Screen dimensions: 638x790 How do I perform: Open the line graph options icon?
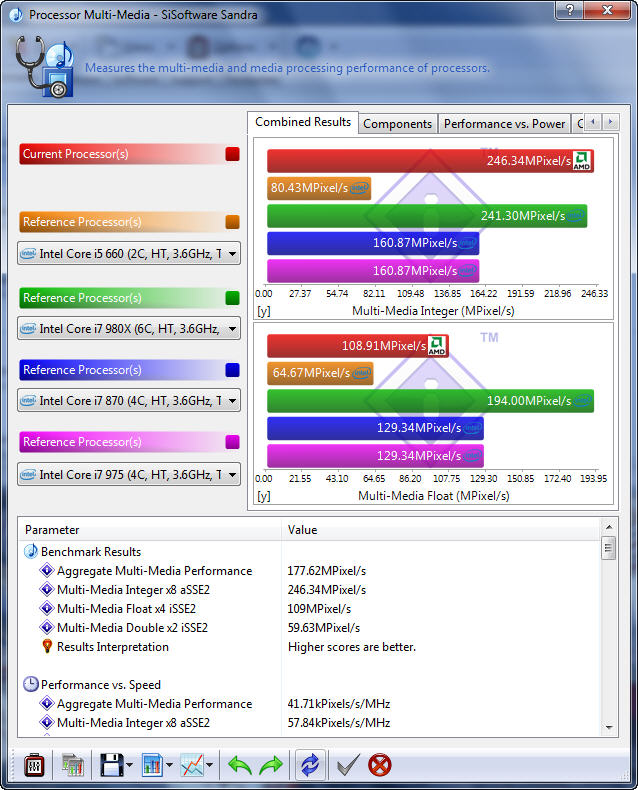point(192,765)
